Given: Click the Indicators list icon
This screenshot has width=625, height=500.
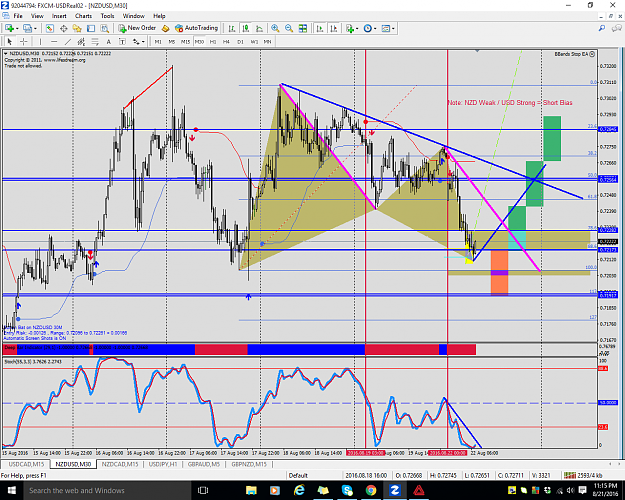Looking at the screenshot, I should click(x=350, y=28).
